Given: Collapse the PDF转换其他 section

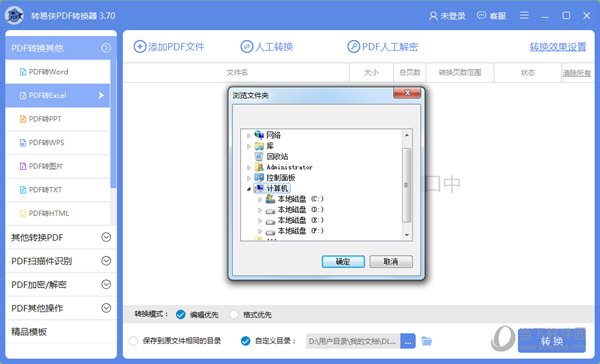Looking at the screenshot, I should [106, 48].
